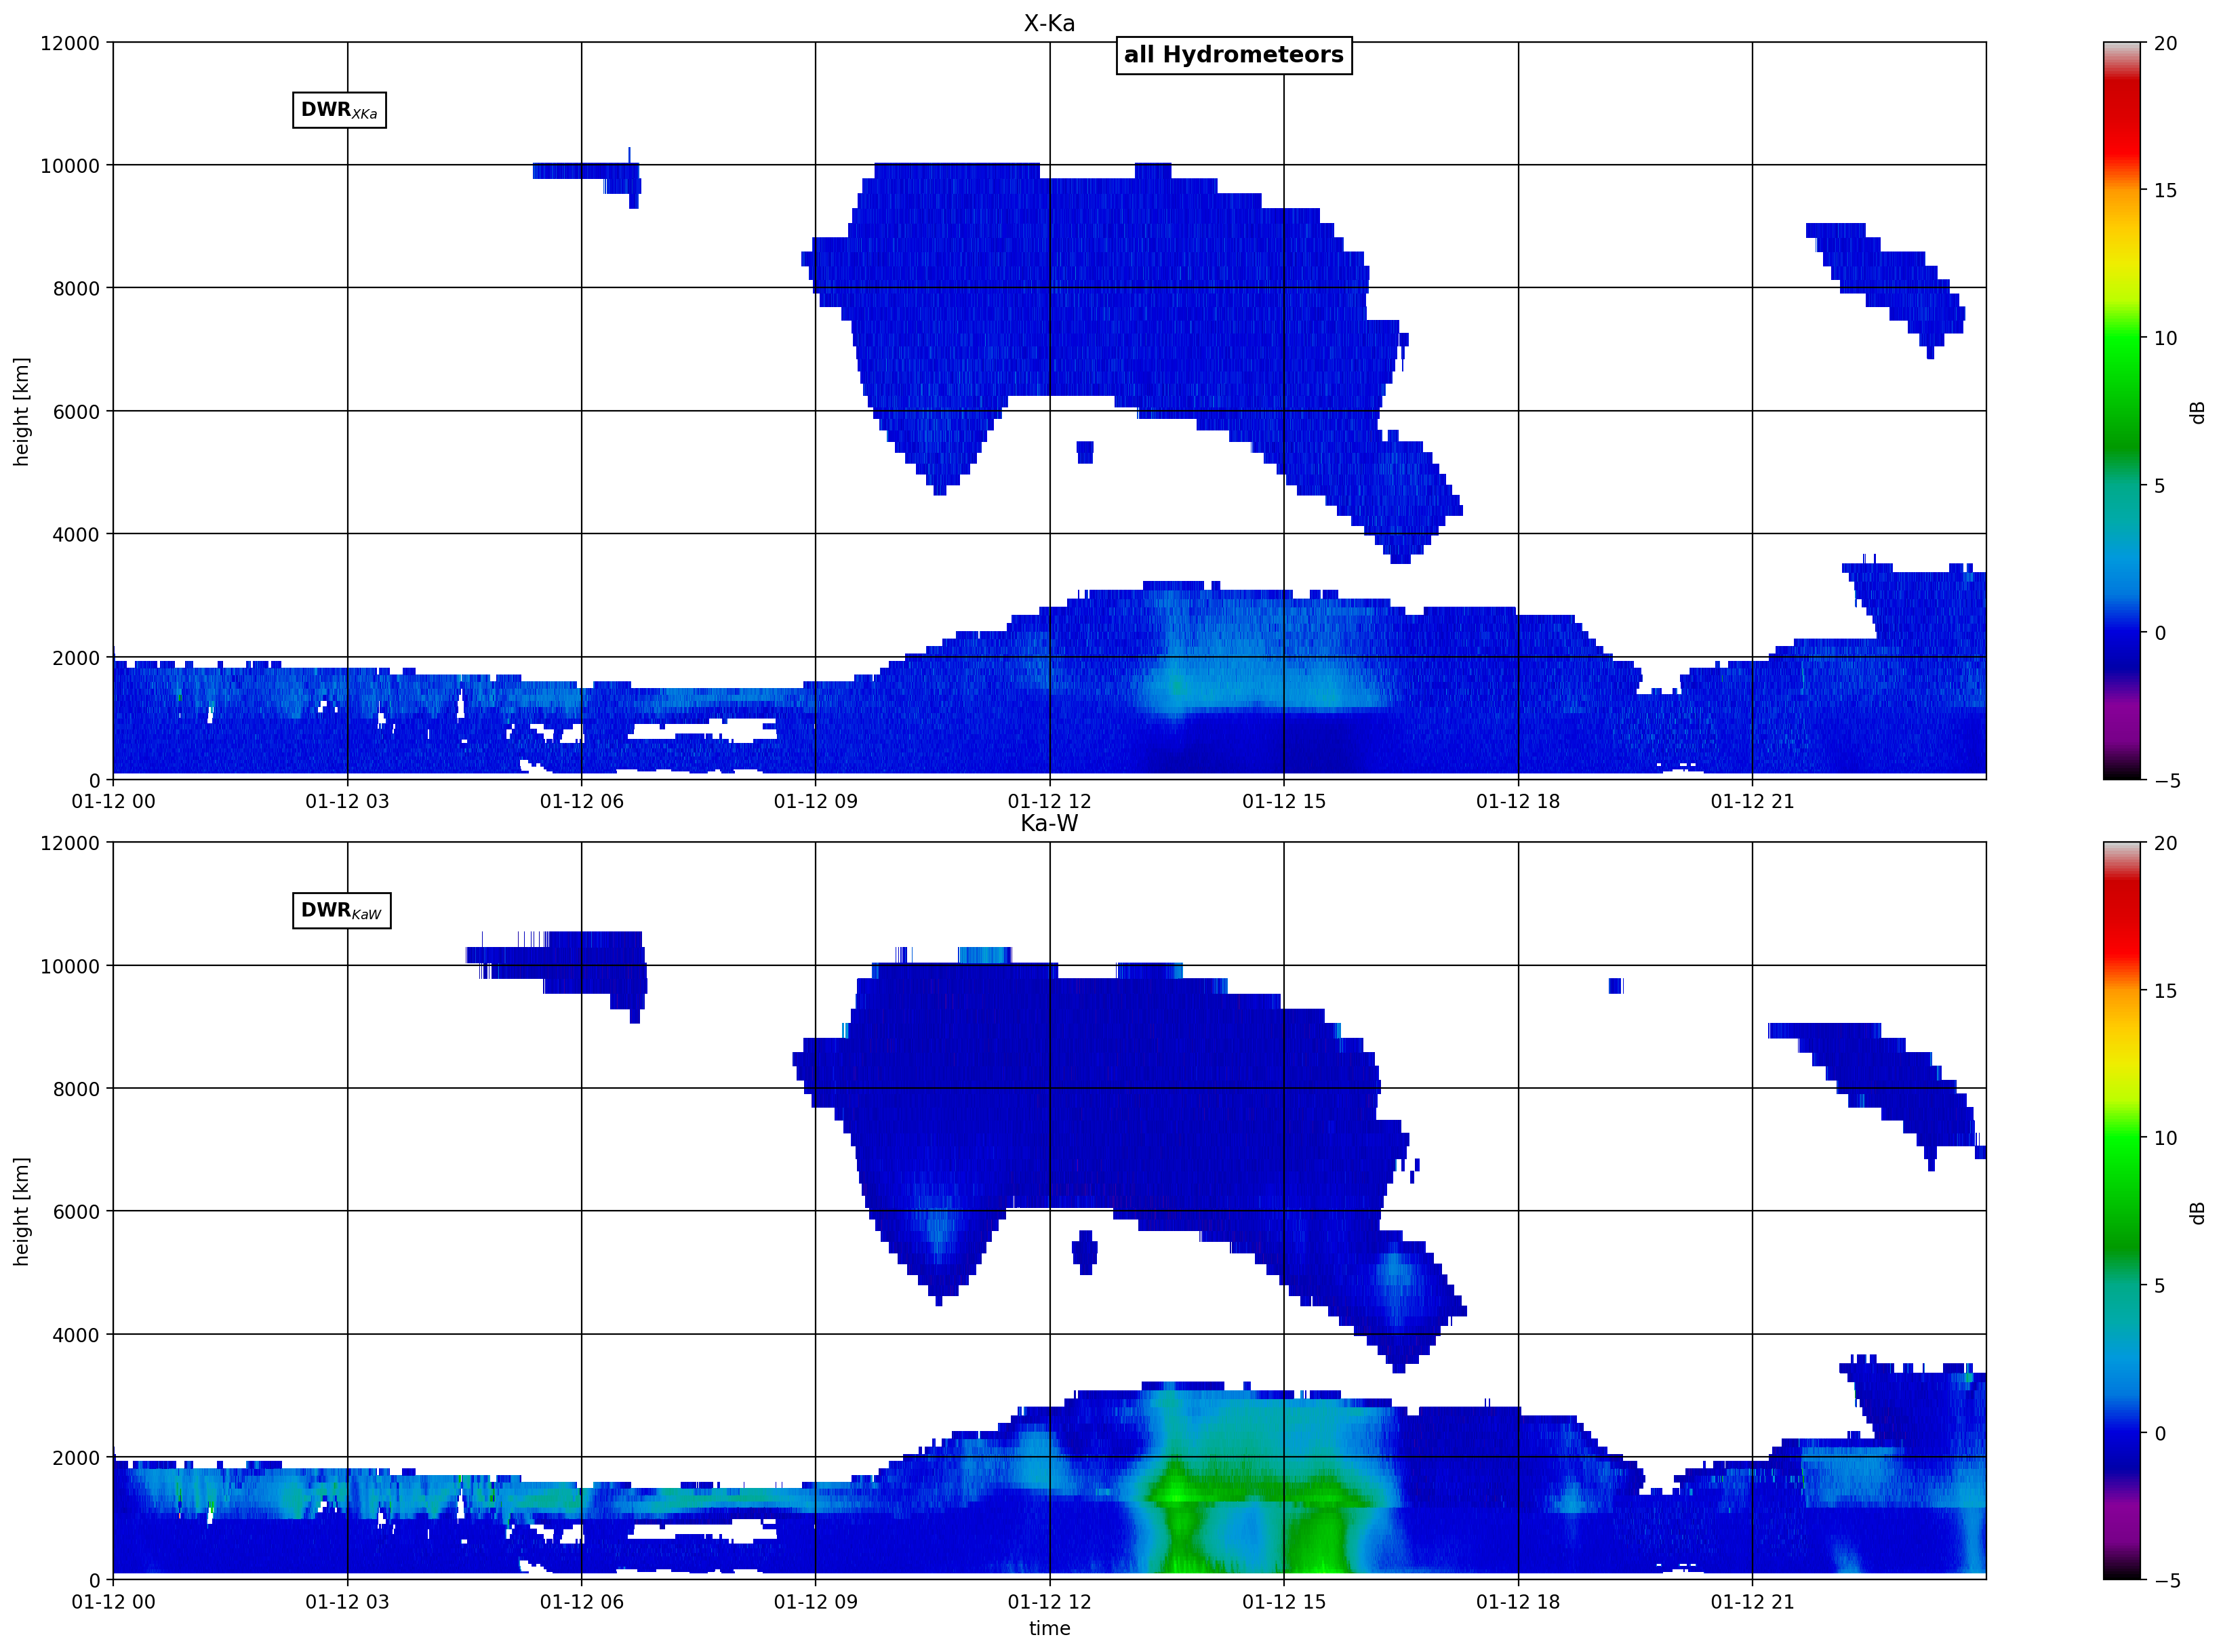The image size is (2221, 1652).
Task: Click the "6000" y-tick of the X-Ka plot
Action: pyautogui.click(x=76, y=412)
